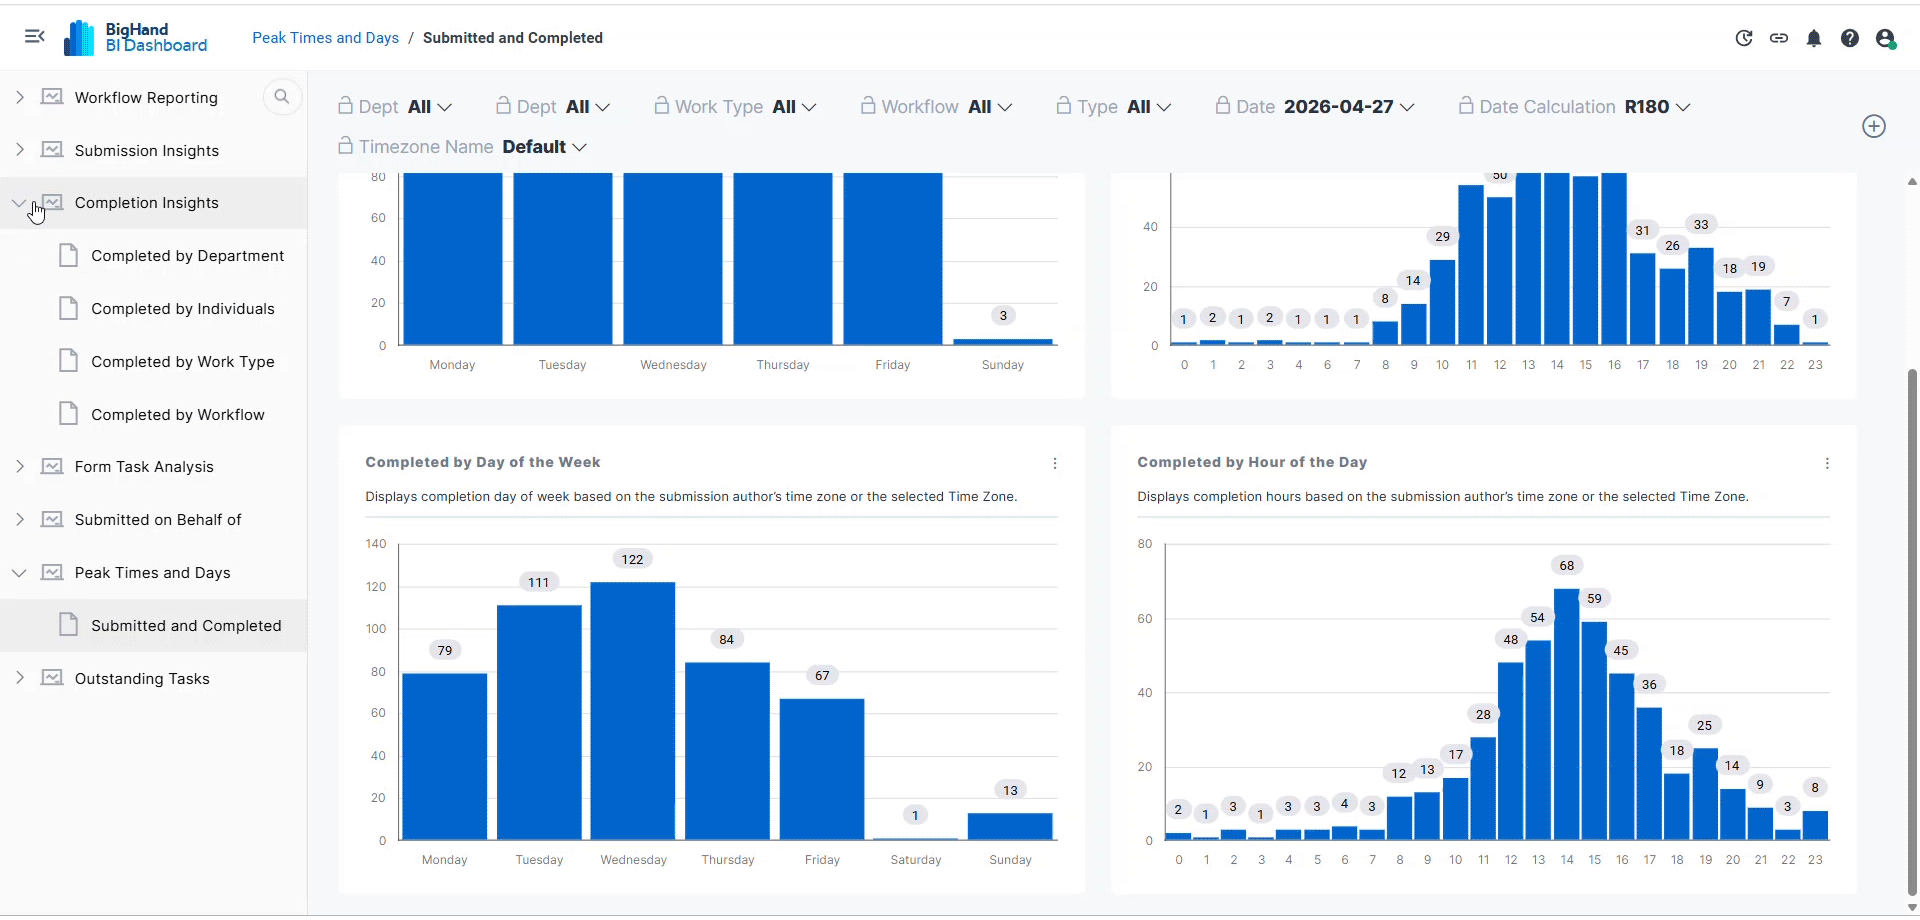Screen dimensions: 1920x920
Task: Copy the dashboard link icon
Action: coord(1779,38)
